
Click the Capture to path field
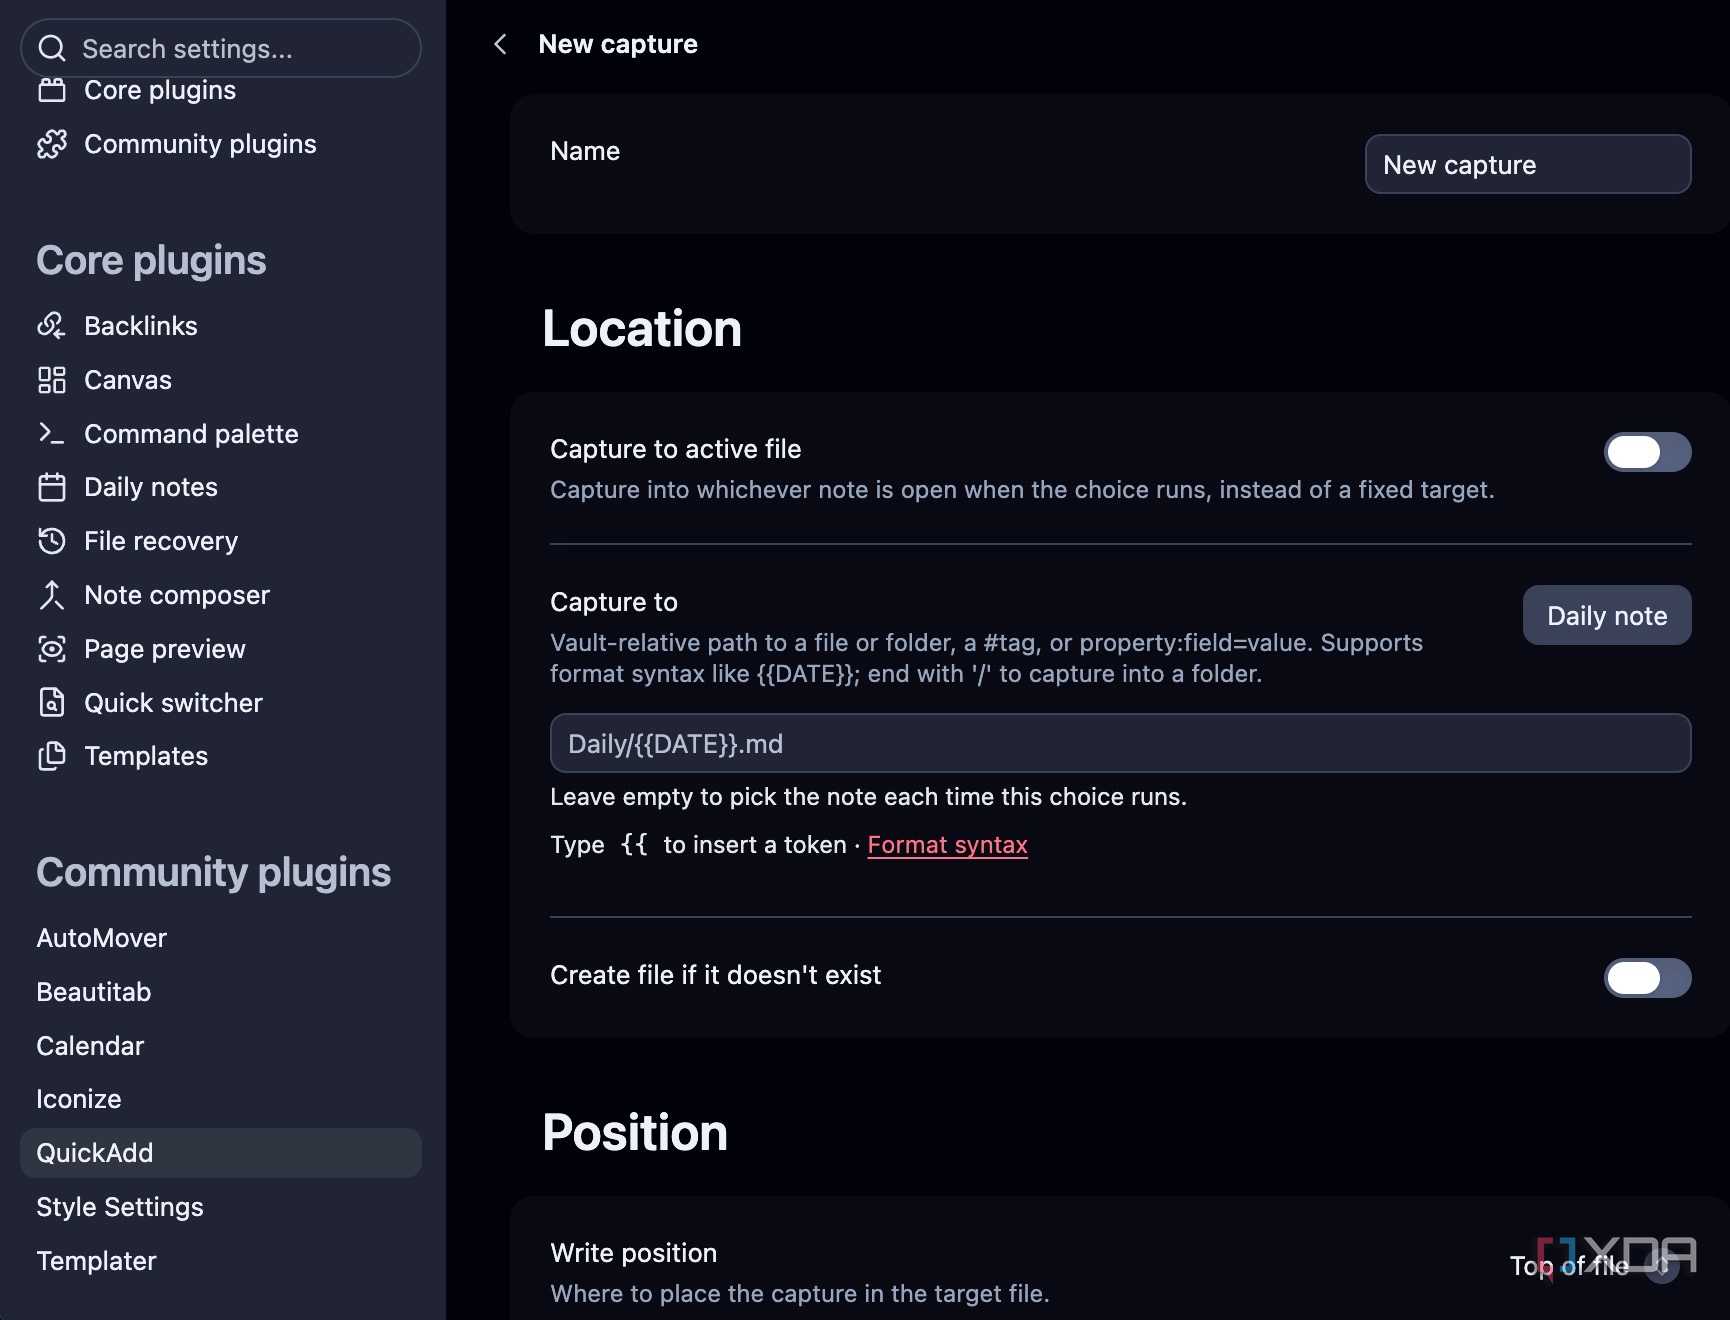1120,743
